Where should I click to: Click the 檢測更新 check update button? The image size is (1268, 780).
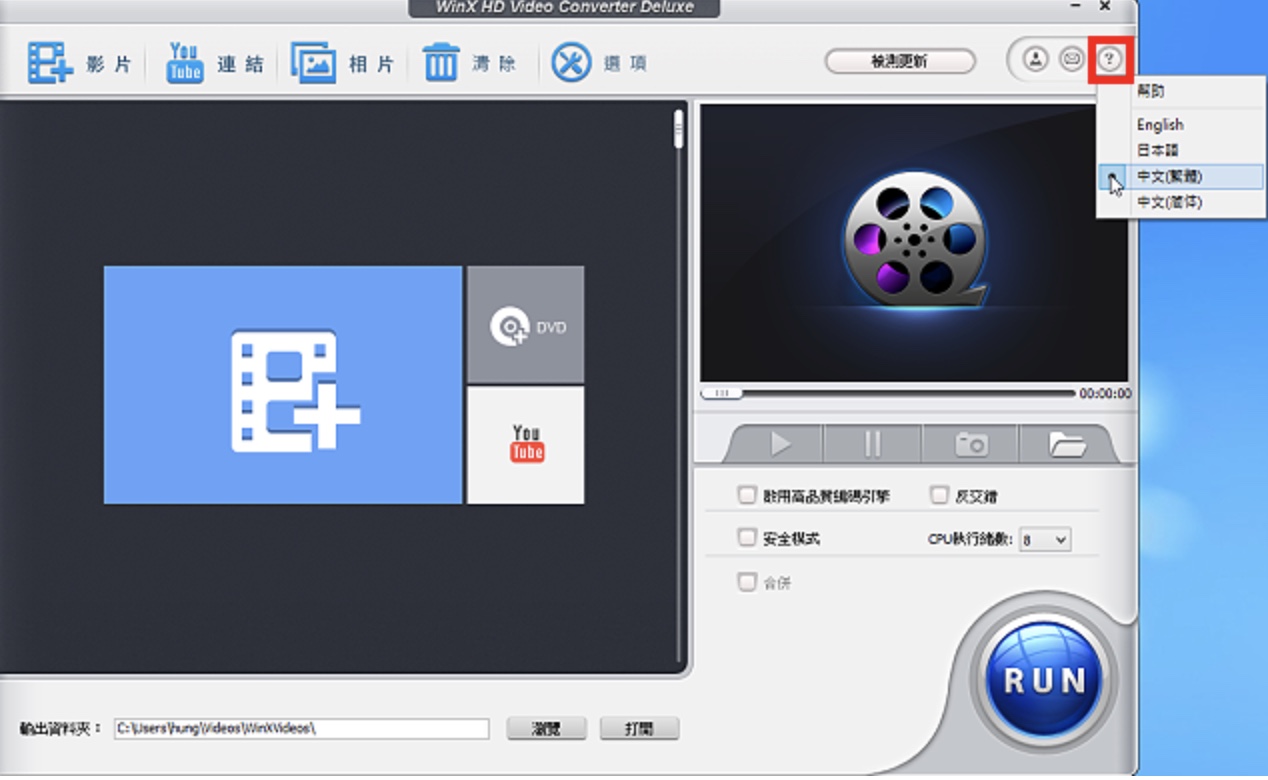pos(899,61)
